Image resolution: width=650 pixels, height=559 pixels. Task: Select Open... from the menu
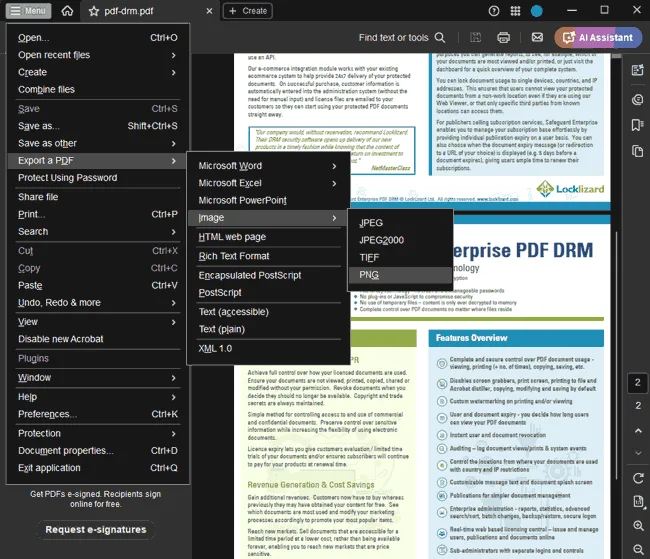pos(98,38)
